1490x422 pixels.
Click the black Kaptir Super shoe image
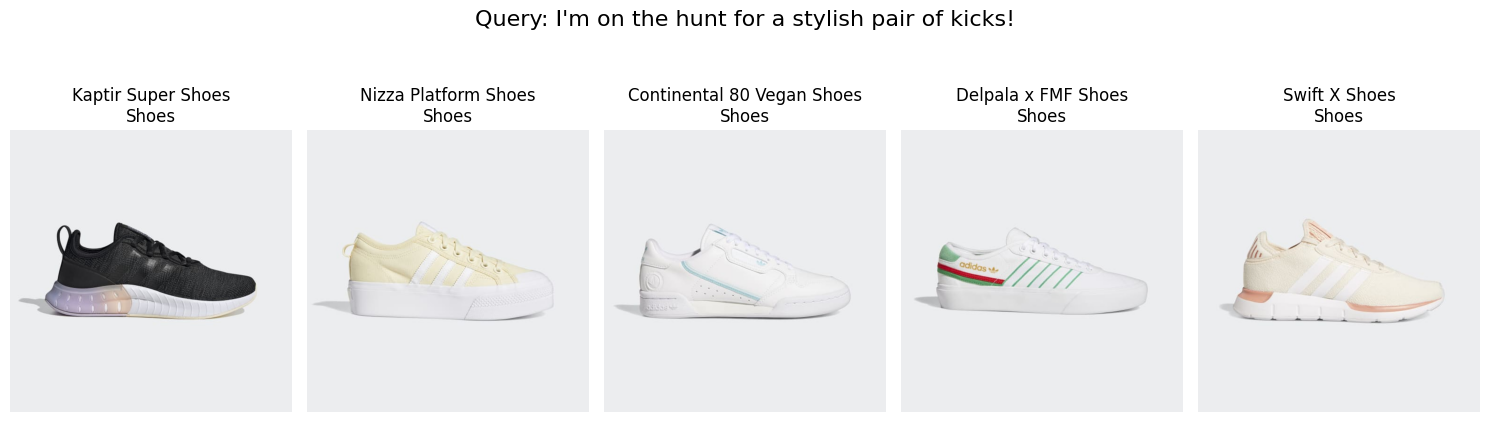151,271
